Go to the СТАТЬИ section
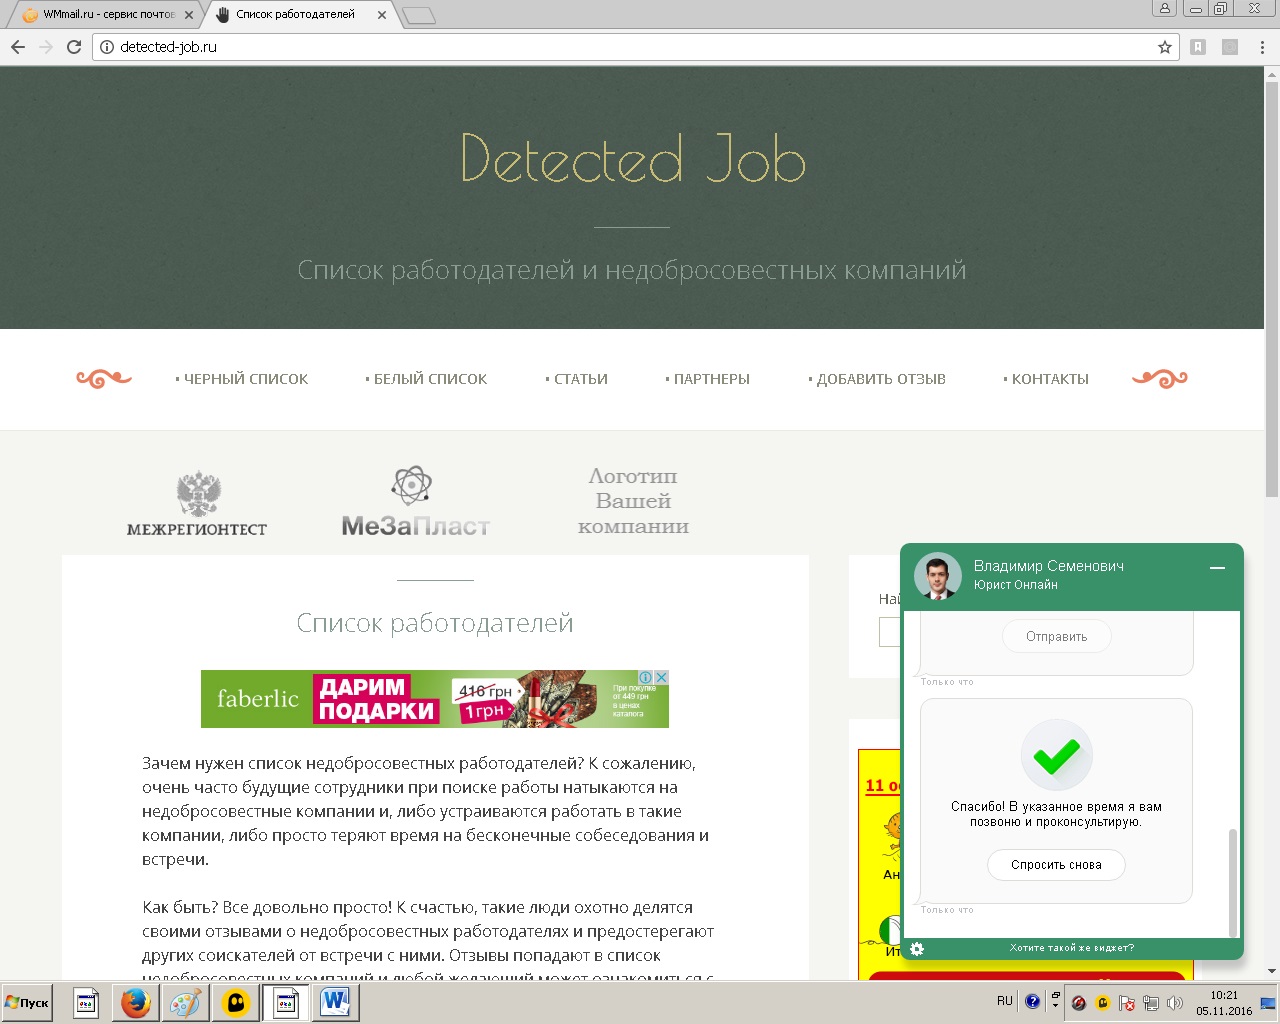1280x1024 pixels. (577, 379)
